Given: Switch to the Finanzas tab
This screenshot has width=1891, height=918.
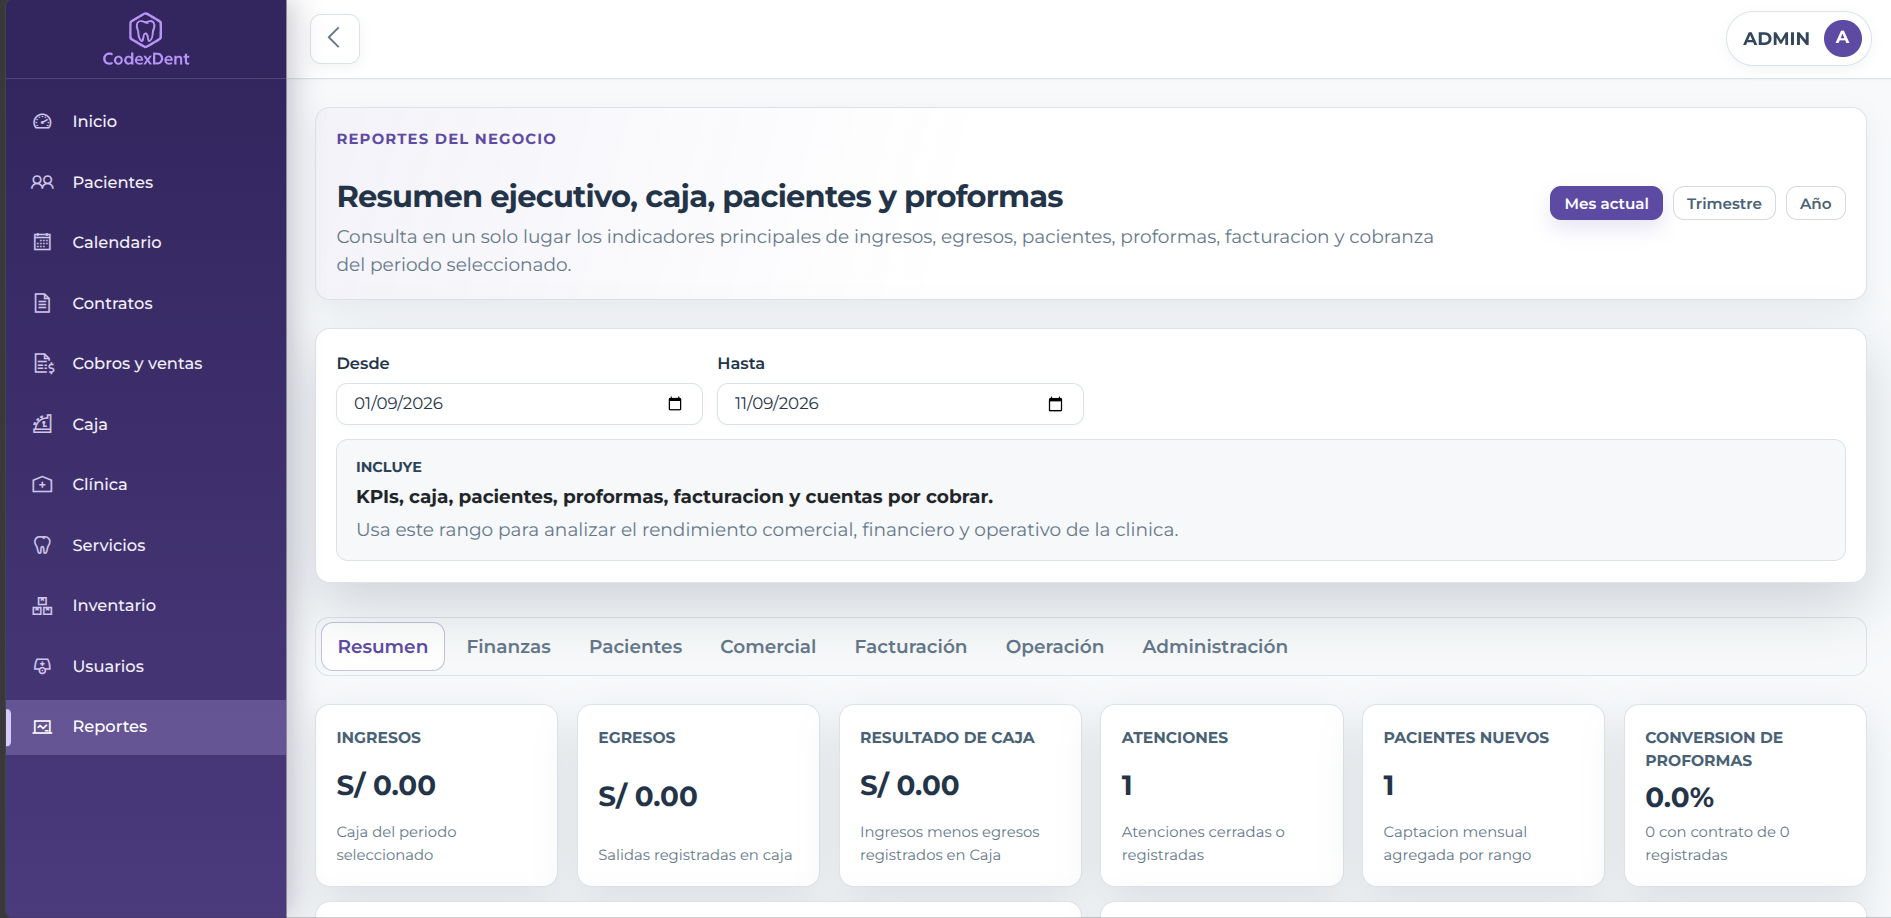Looking at the screenshot, I should click(508, 646).
